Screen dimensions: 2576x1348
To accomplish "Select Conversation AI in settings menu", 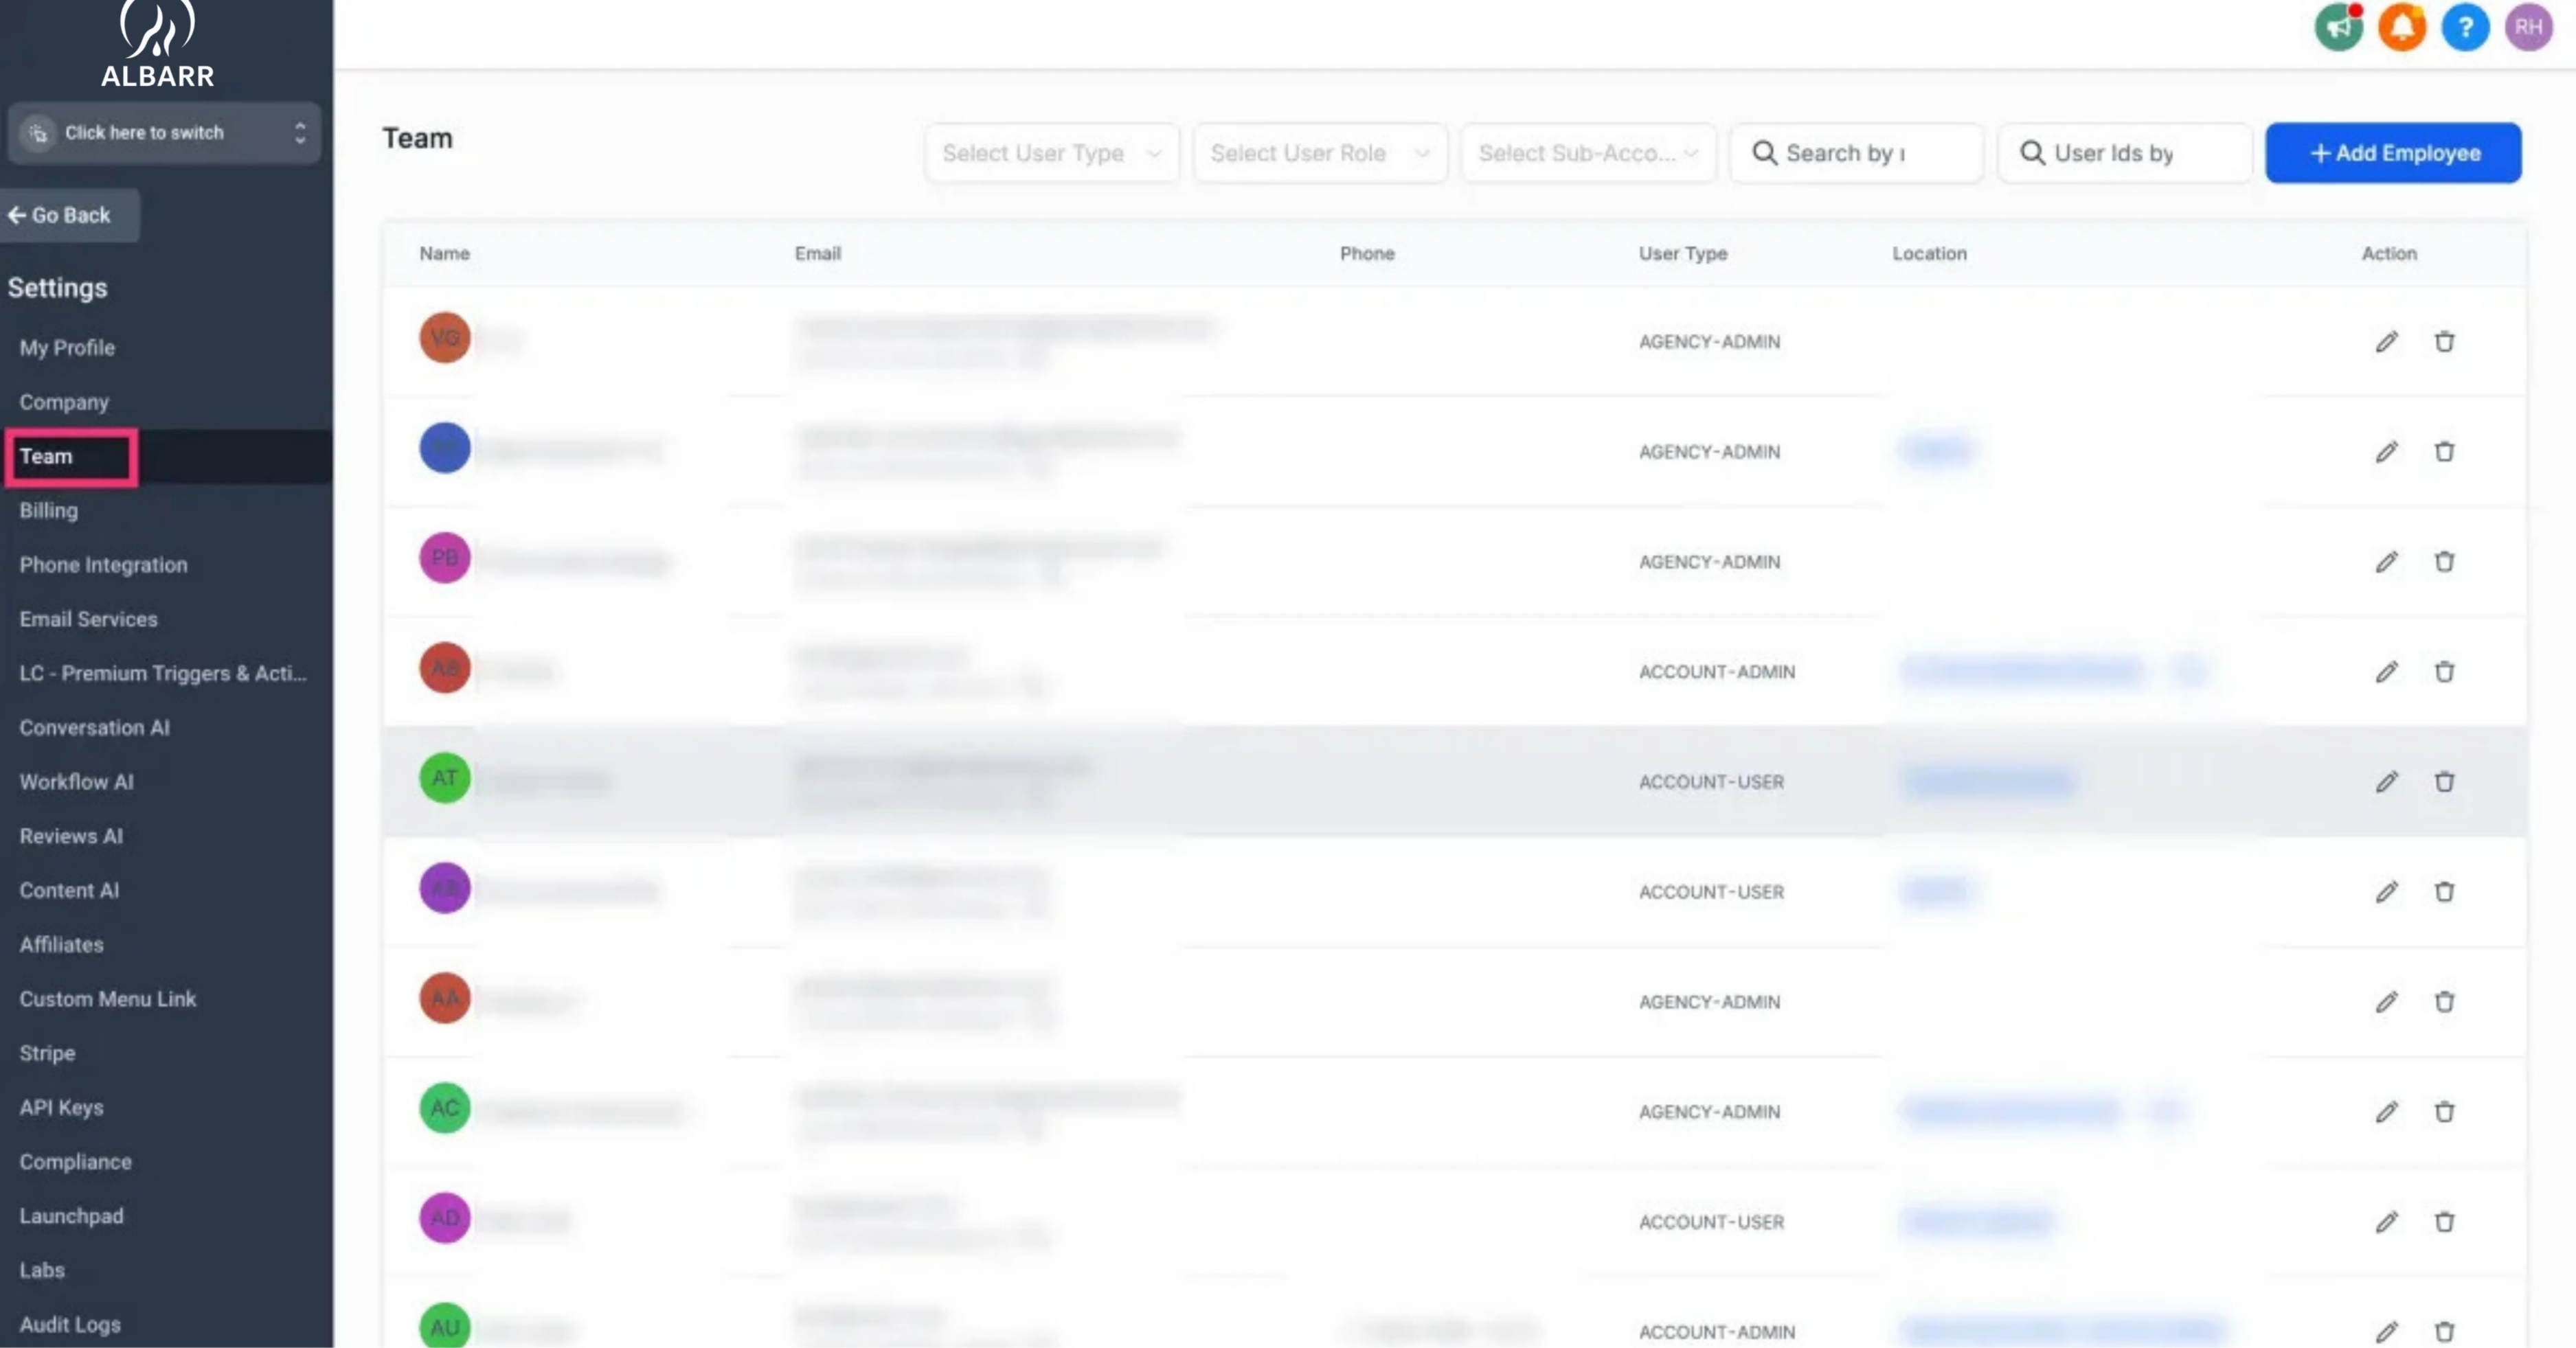I will 94,728.
